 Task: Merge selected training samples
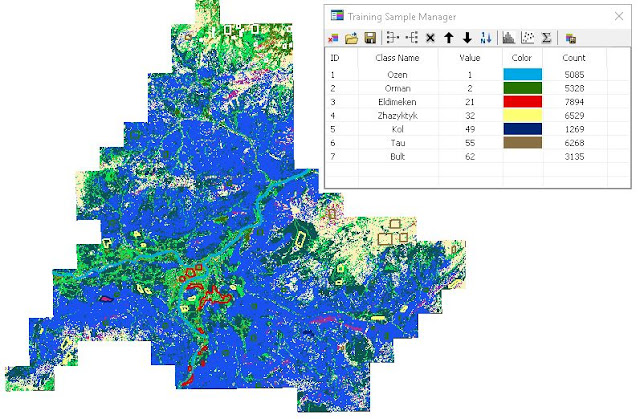click(x=393, y=38)
